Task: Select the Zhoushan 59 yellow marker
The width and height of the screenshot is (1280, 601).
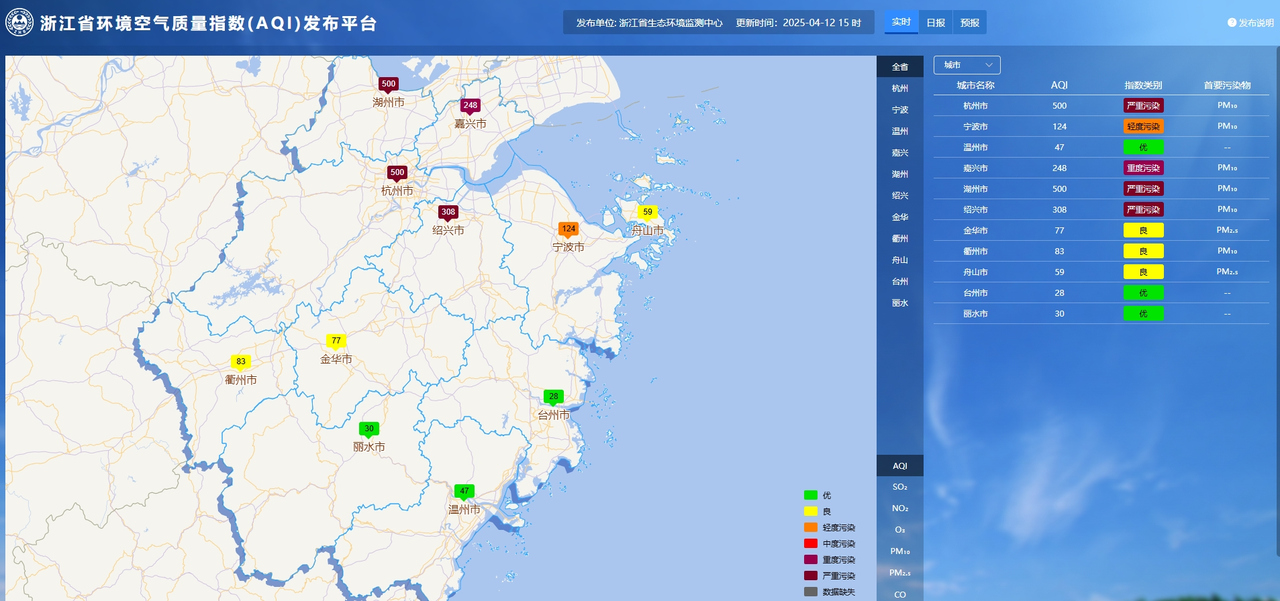Action: tap(647, 213)
